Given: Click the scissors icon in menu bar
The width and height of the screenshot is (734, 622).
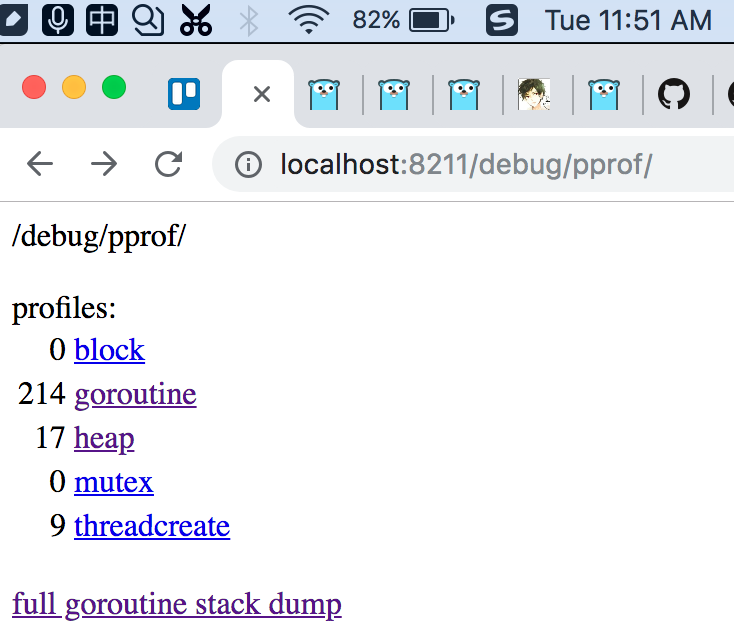Looking at the screenshot, I should pos(196,20).
